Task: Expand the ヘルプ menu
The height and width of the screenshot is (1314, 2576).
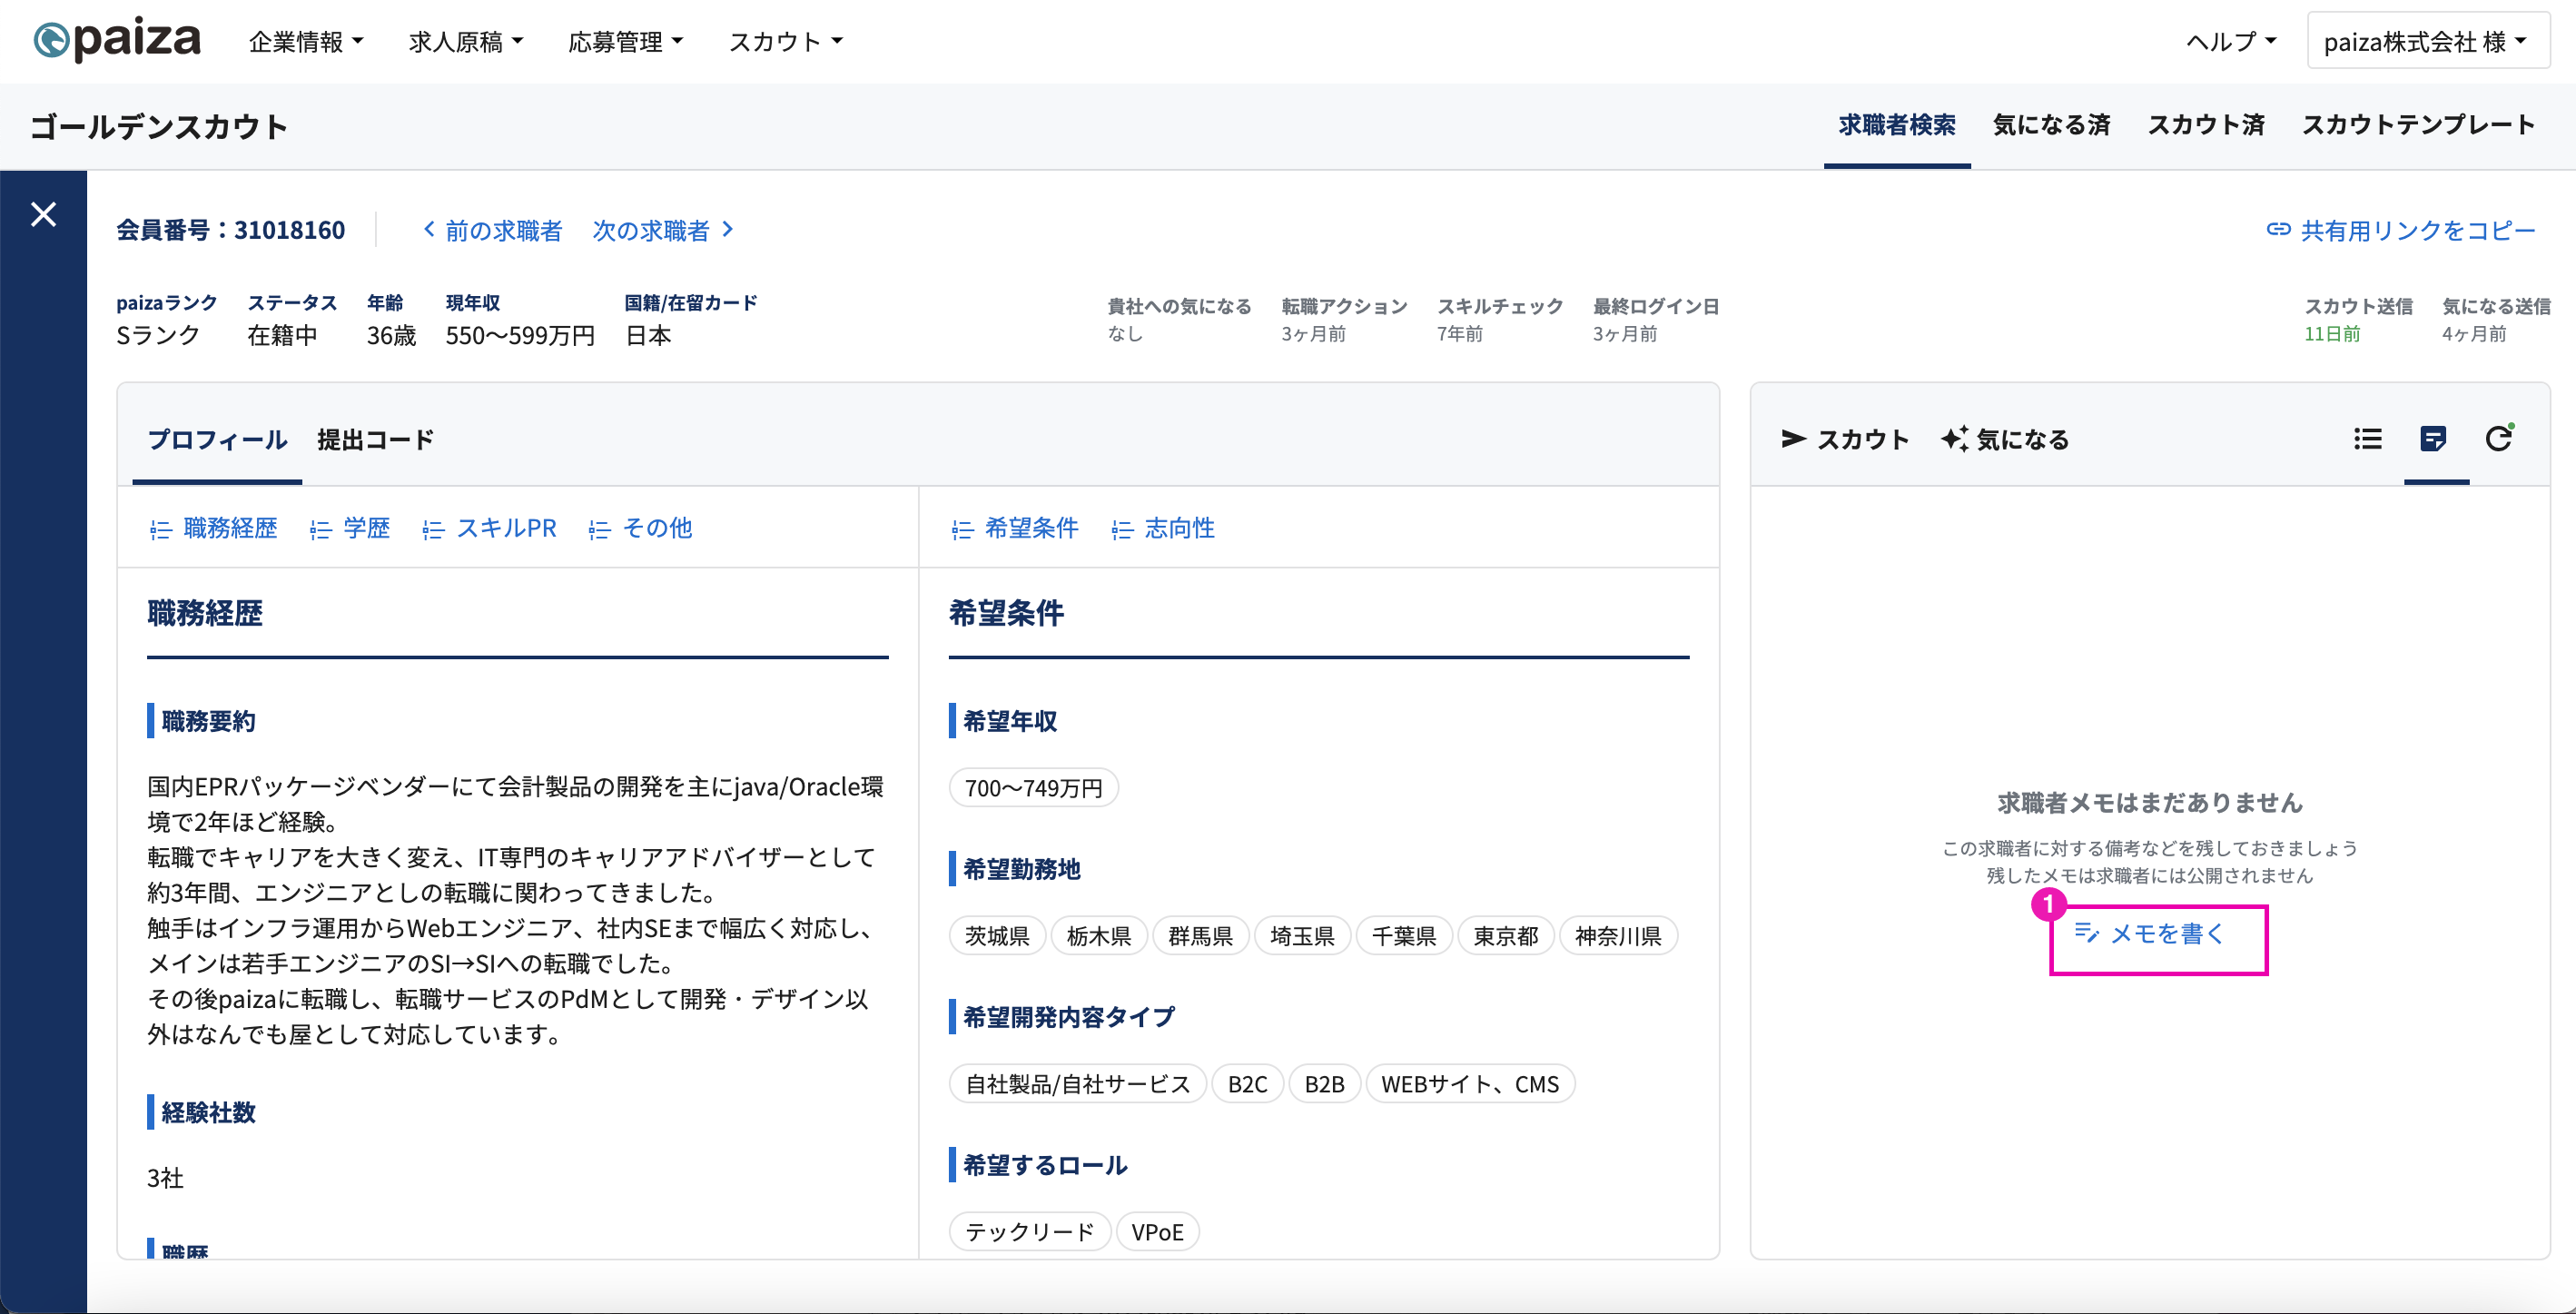Action: point(2231,42)
